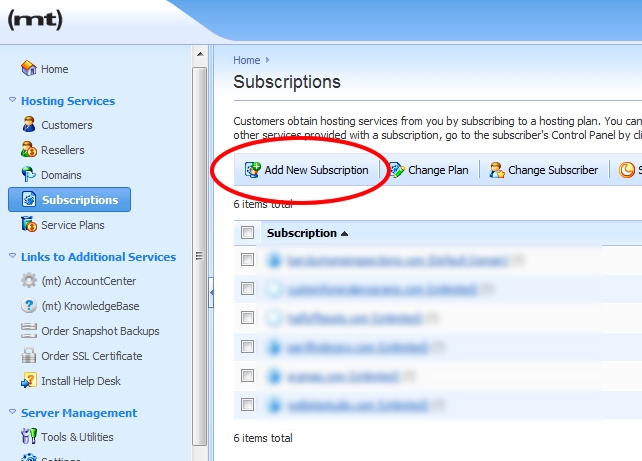This screenshot has width=642, height=461.
Task: Click the Order SSL Certificate padlock icon
Action: pyautogui.click(x=29, y=355)
